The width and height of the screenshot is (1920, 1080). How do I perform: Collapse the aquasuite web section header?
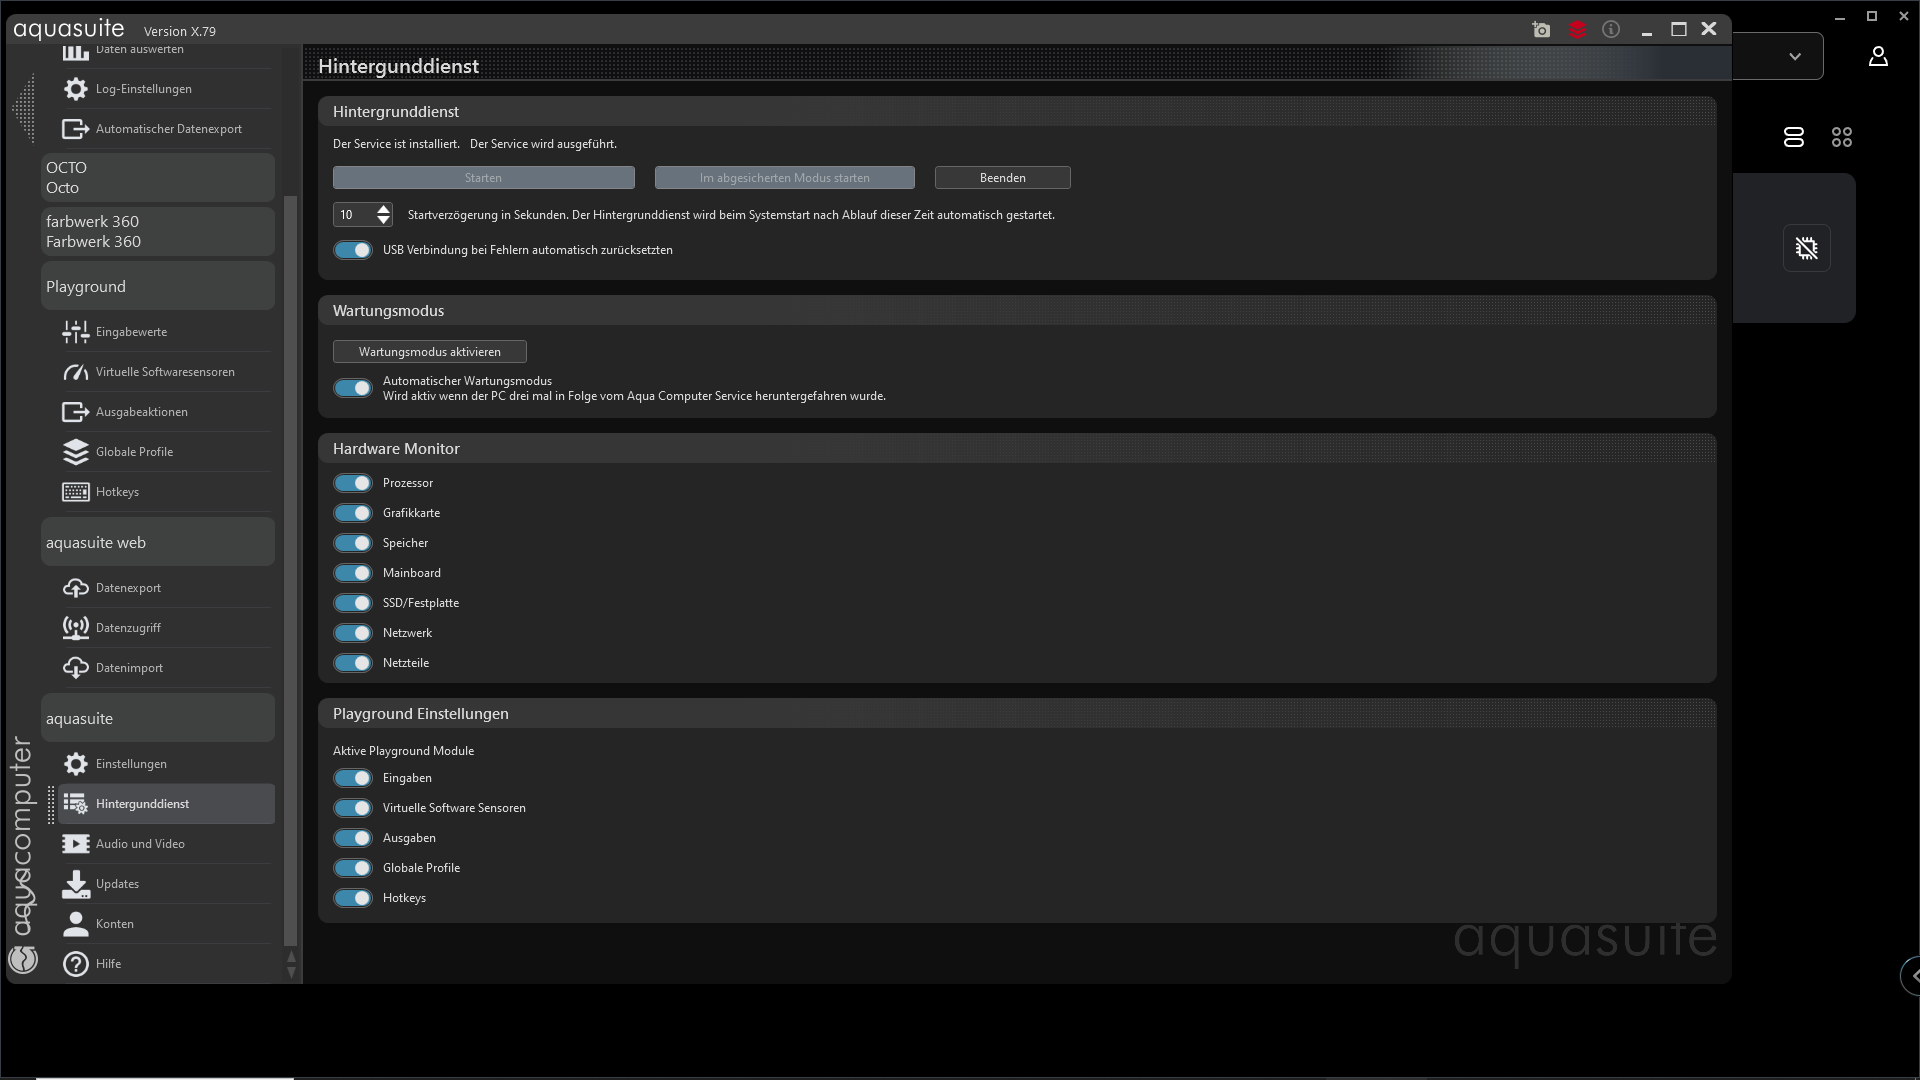158,543
